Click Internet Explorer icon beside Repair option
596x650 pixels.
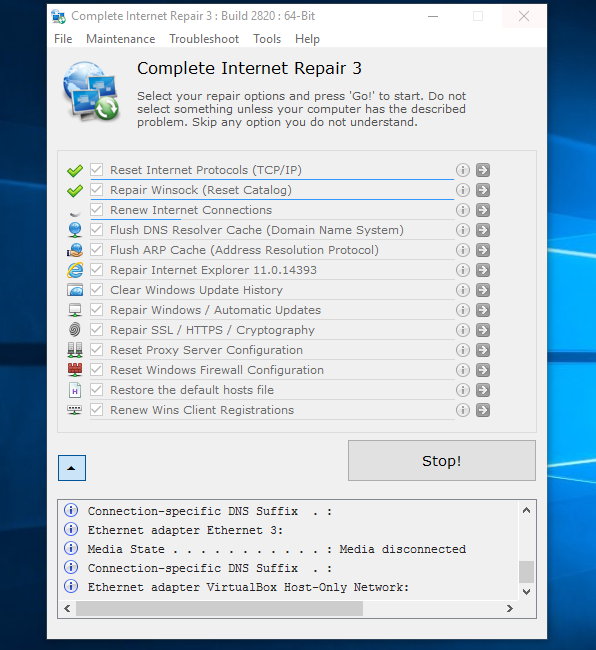click(75, 270)
